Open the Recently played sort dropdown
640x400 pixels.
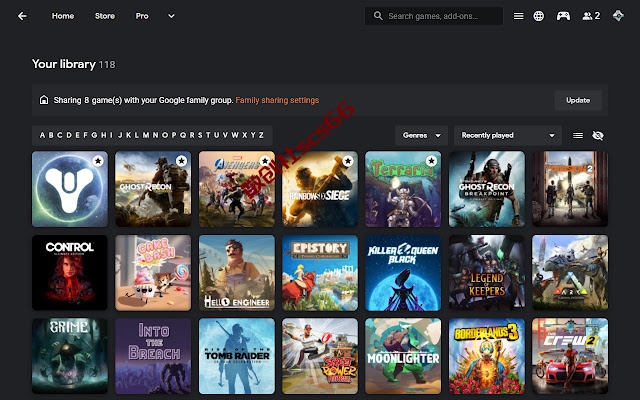508,136
